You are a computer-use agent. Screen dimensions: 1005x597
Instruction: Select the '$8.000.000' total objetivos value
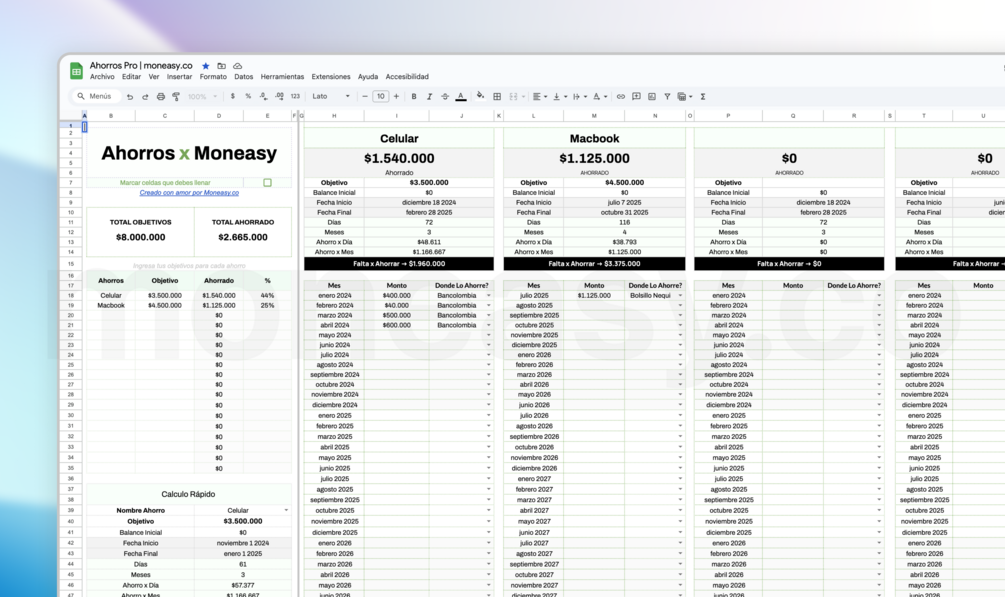click(x=140, y=237)
